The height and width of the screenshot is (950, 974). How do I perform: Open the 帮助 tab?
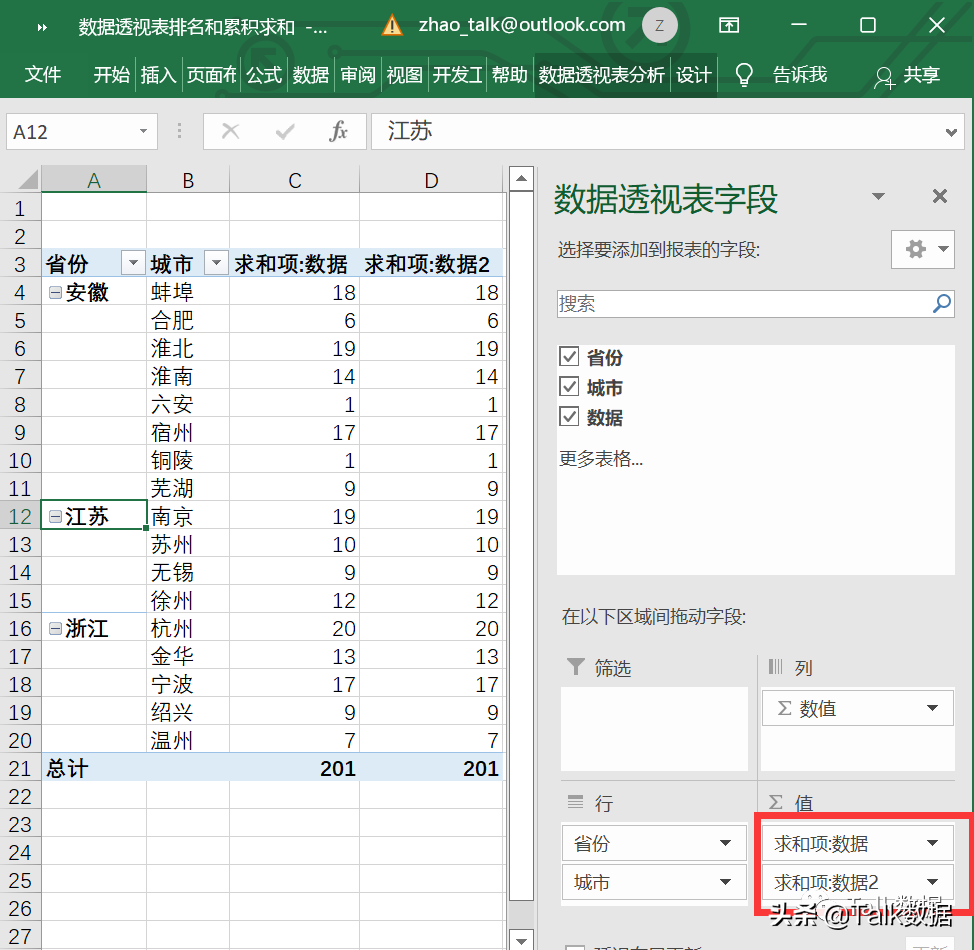point(509,75)
